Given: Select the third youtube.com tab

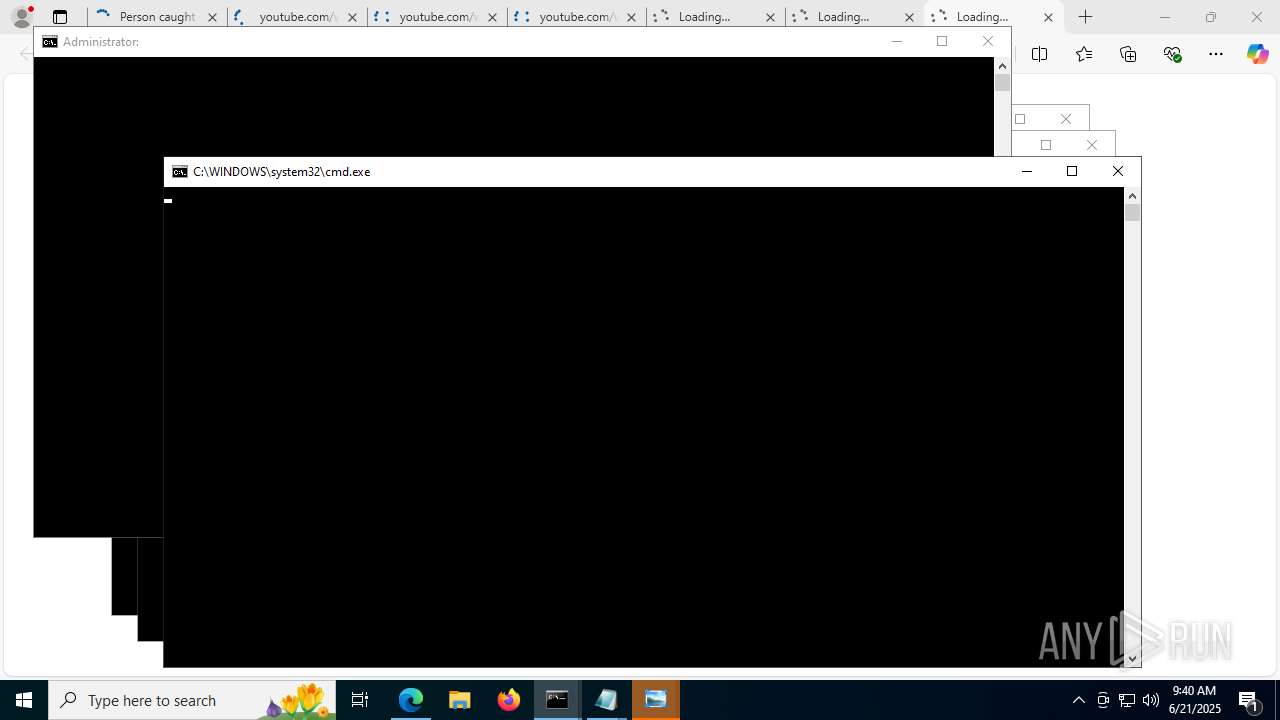Looking at the screenshot, I should [x=577, y=17].
